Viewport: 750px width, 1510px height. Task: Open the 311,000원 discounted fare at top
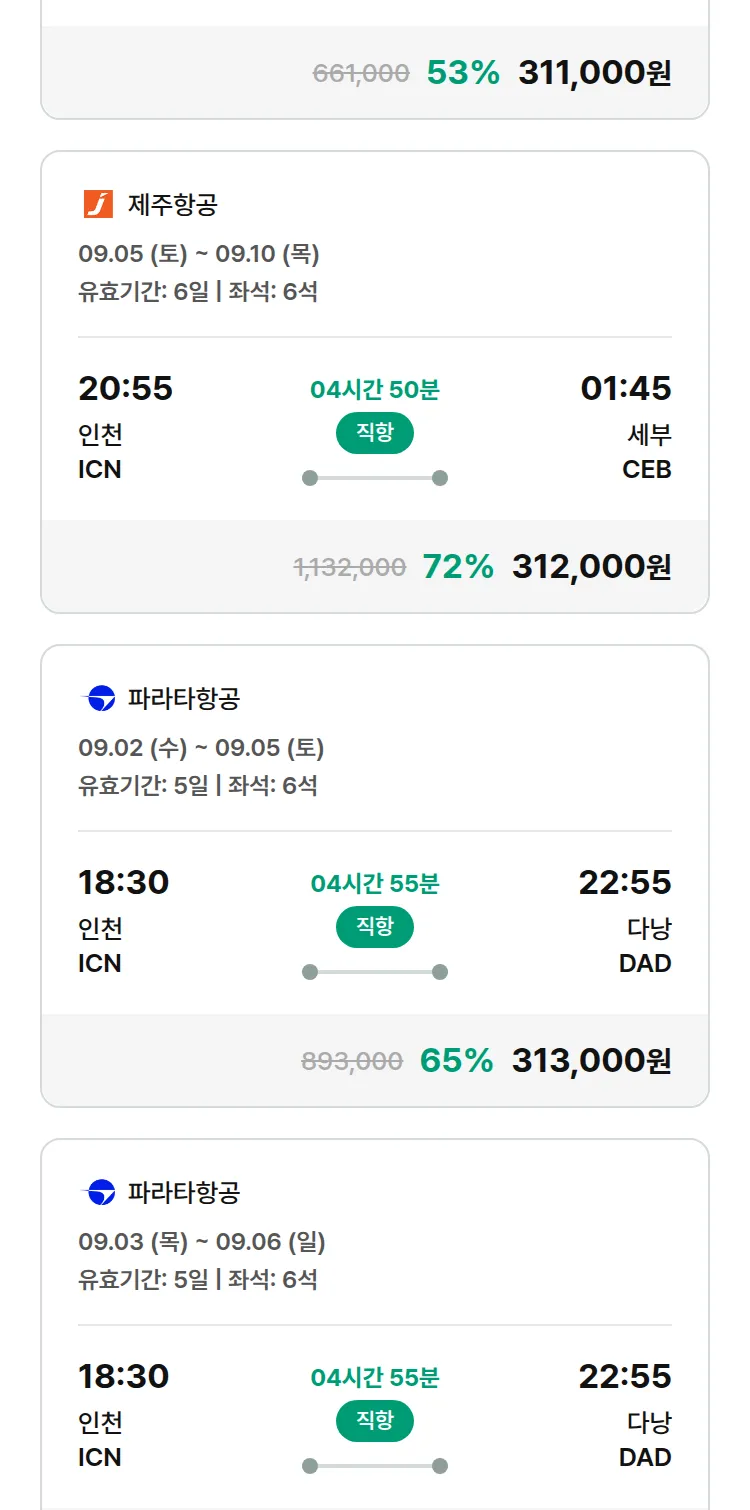[595, 73]
